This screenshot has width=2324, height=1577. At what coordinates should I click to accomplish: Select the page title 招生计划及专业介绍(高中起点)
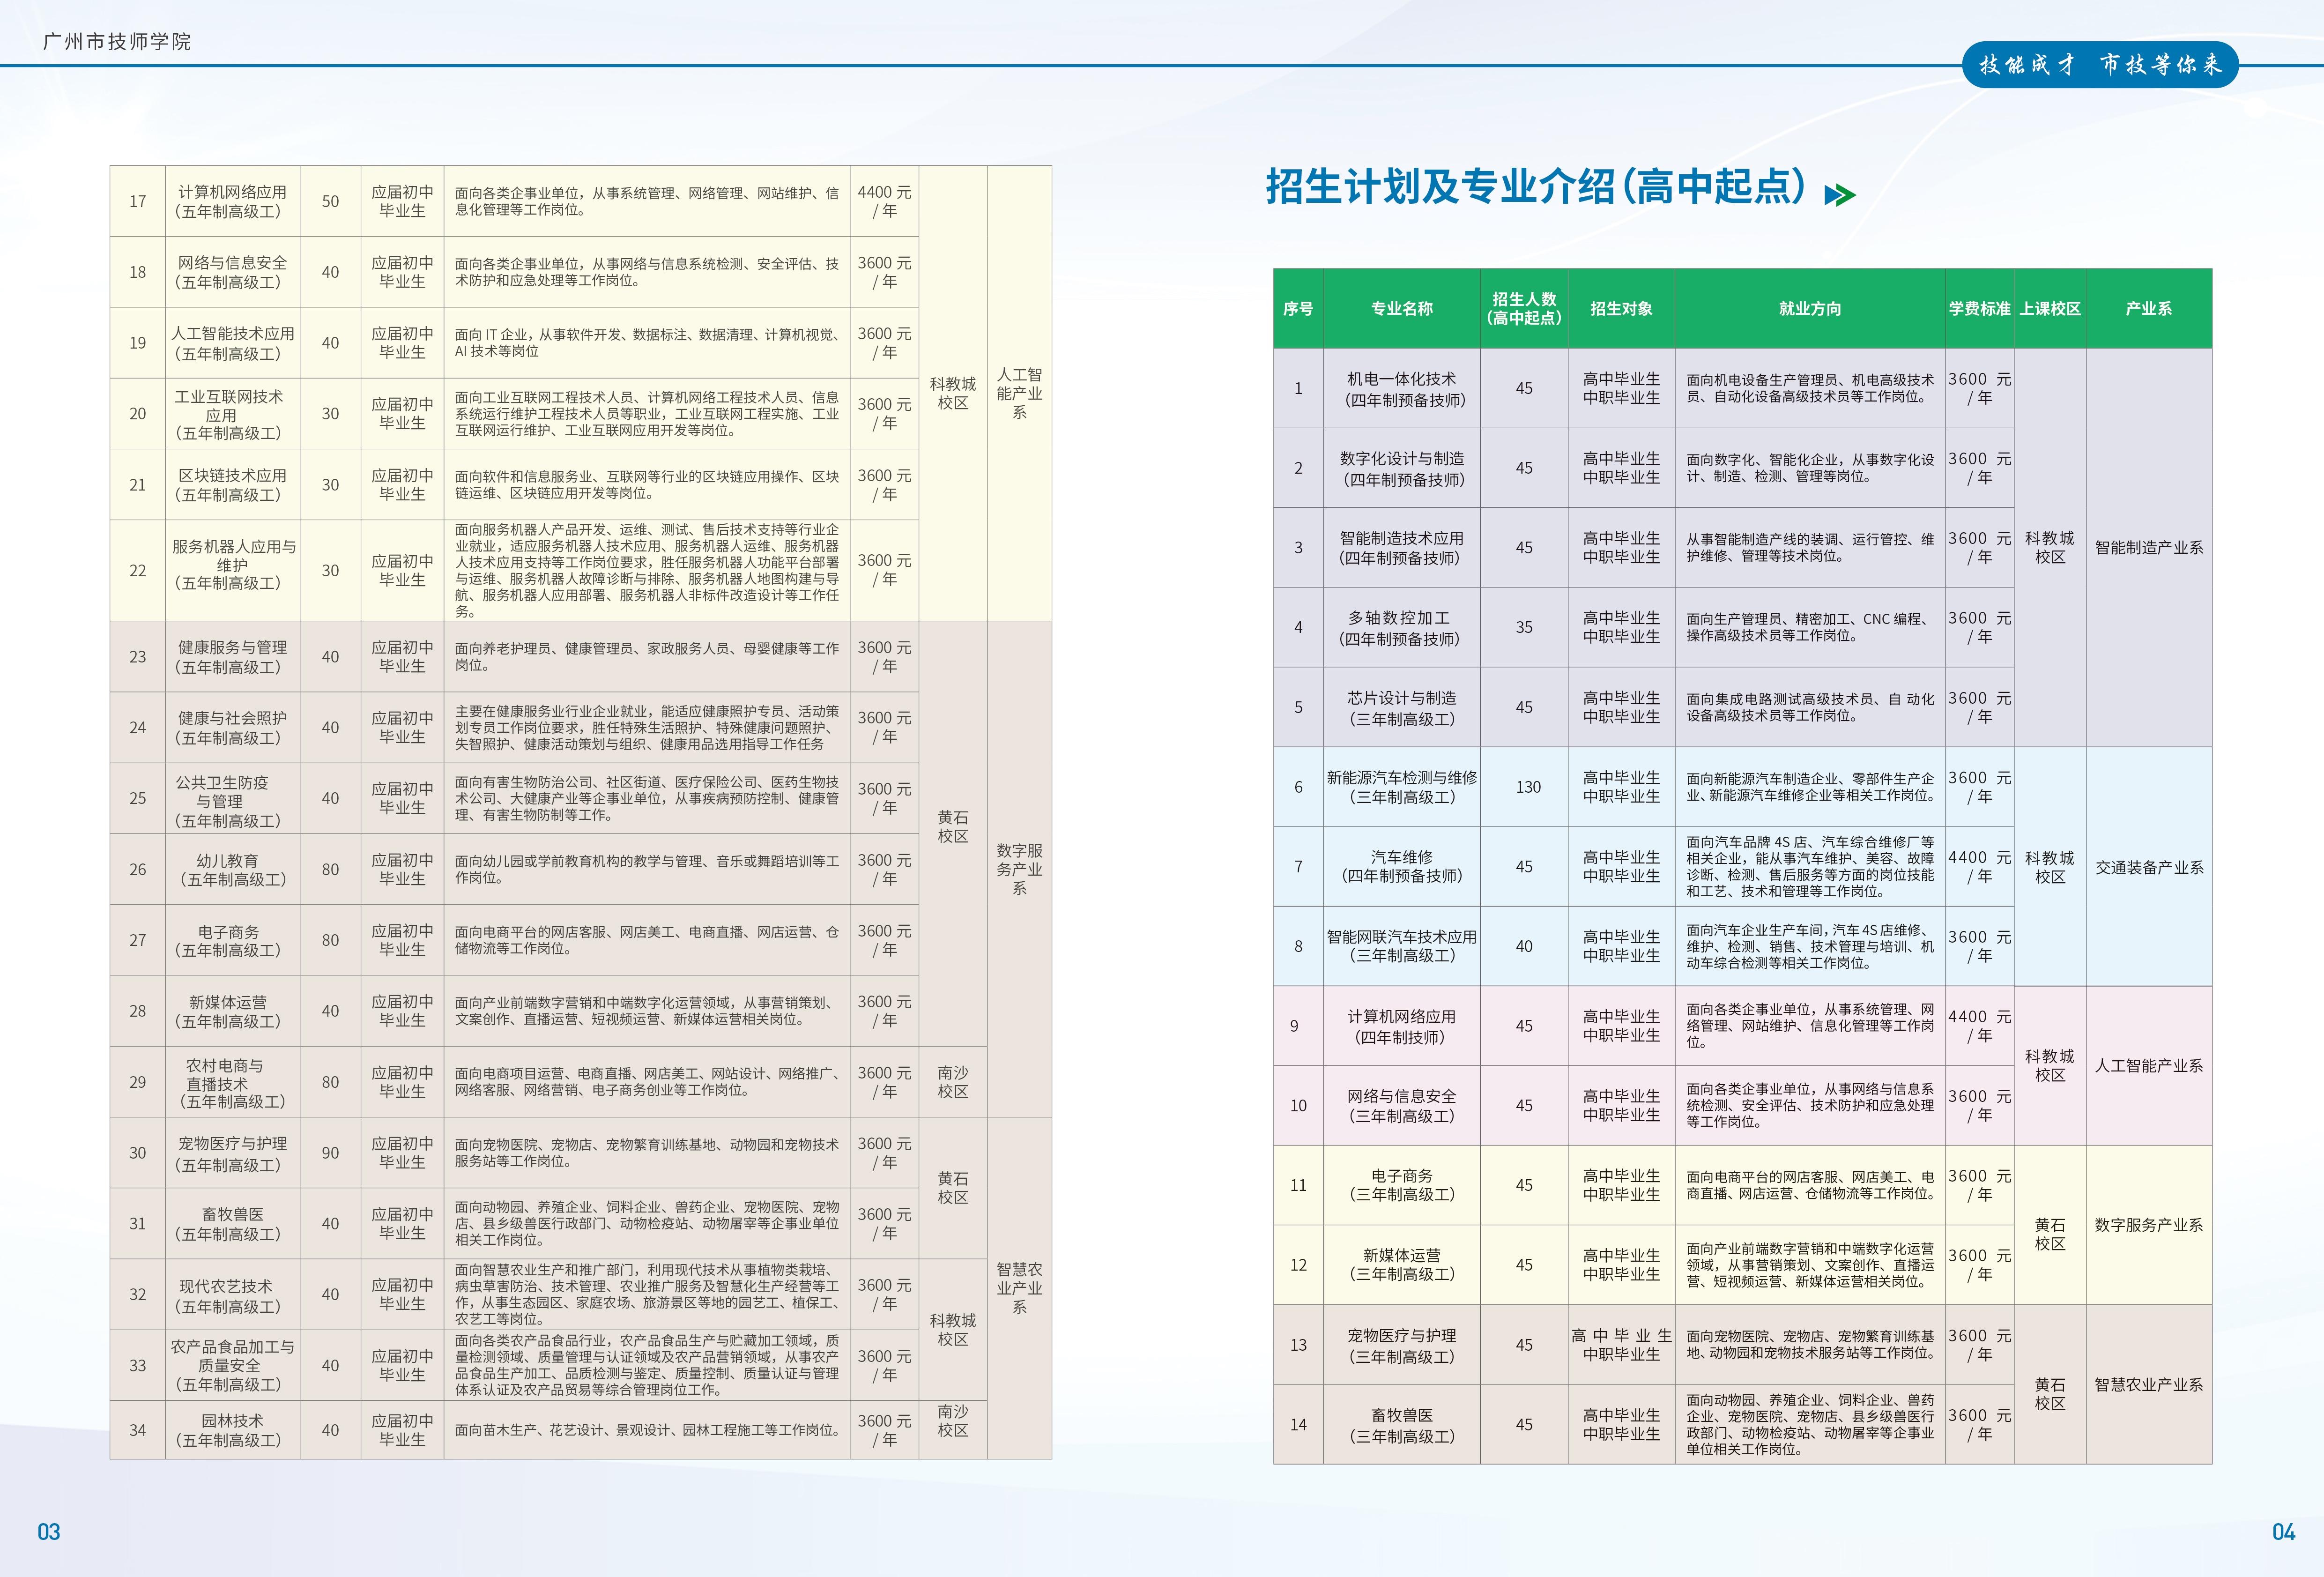1536,187
